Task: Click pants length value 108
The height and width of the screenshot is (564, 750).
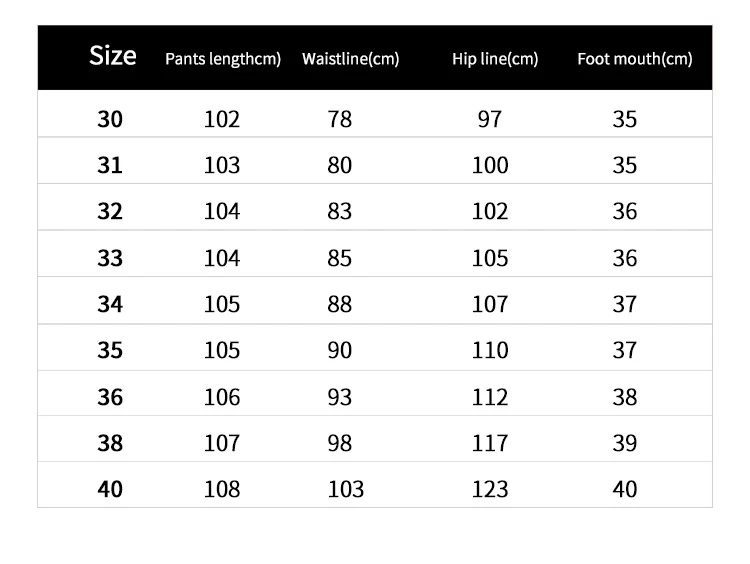Action: [x=222, y=489]
